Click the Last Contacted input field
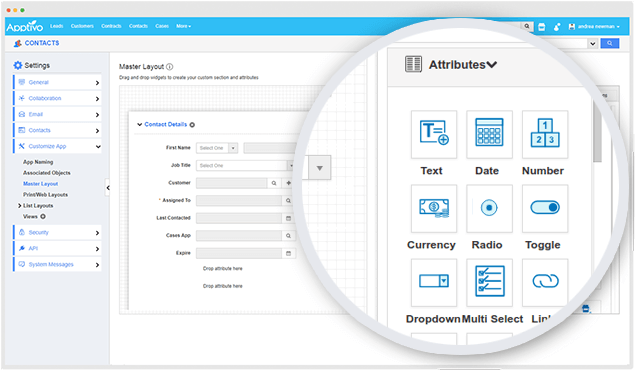 point(239,218)
